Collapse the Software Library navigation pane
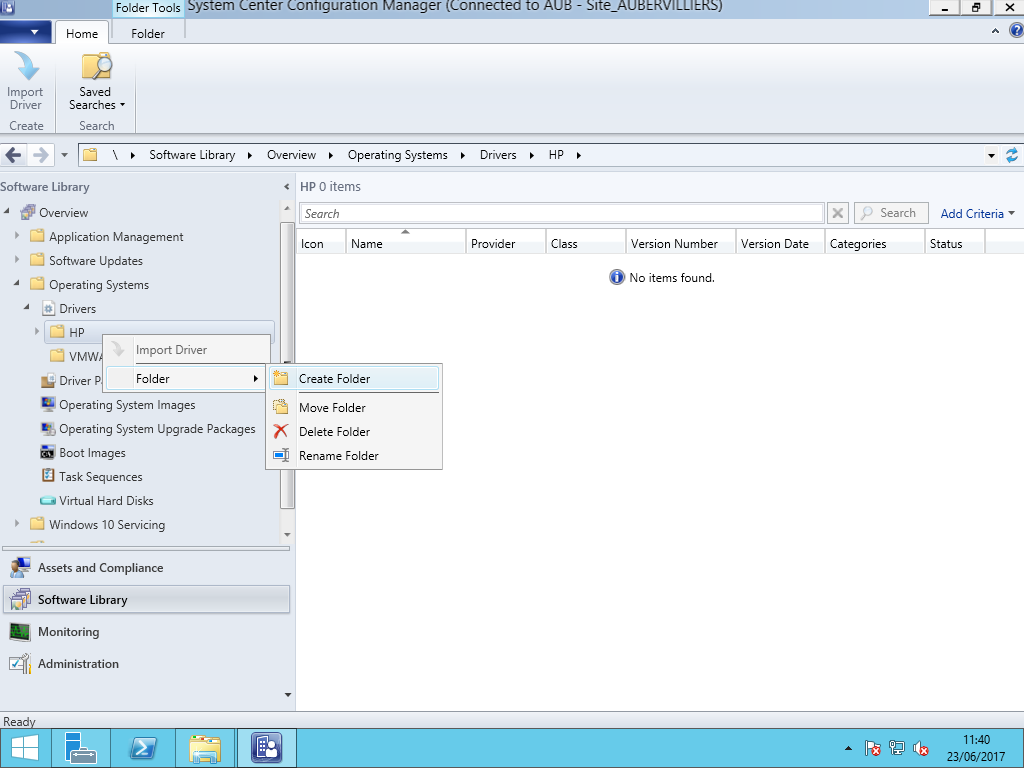Image resolution: width=1024 pixels, height=768 pixels. pyautogui.click(x=287, y=187)
